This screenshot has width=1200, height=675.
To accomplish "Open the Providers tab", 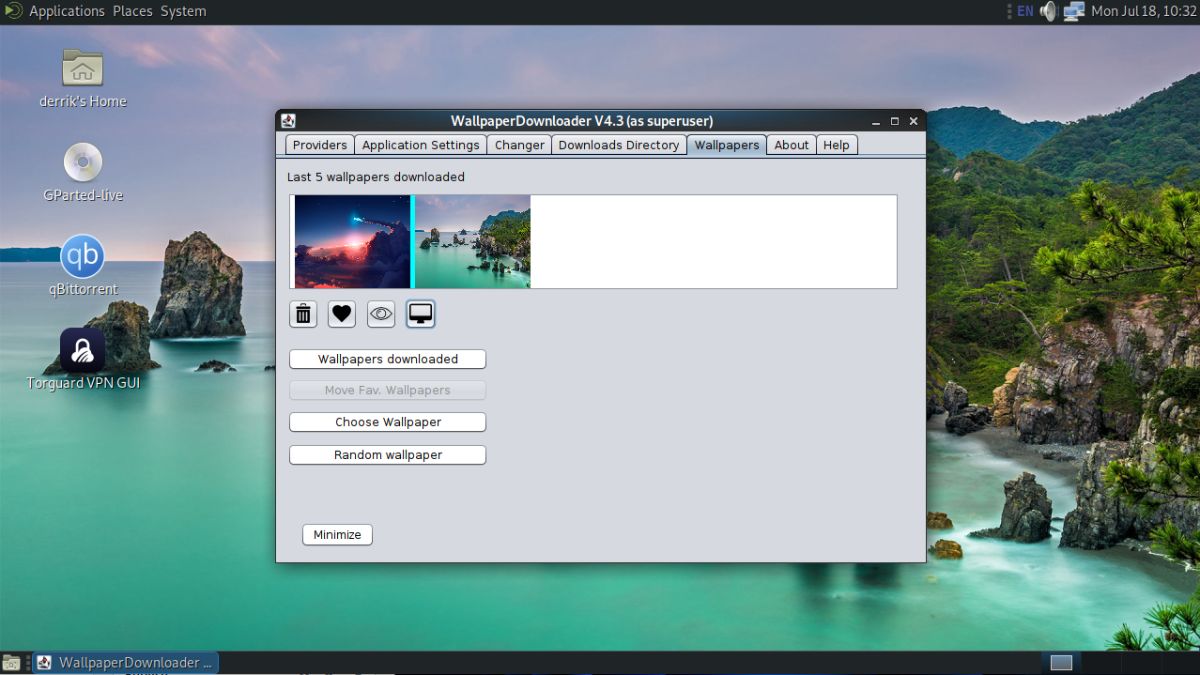I will [319, 144].
